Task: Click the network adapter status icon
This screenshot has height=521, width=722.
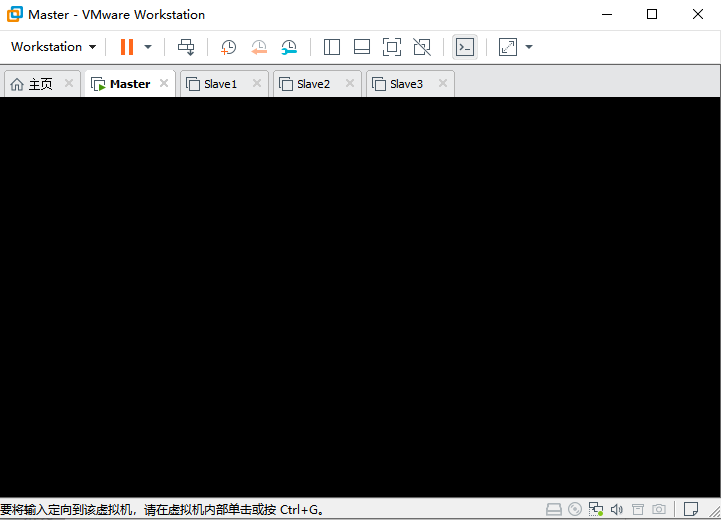Action: 596,509
